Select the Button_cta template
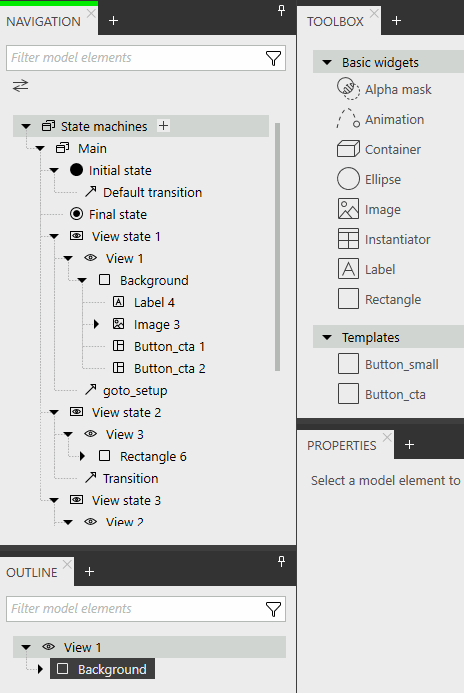Viewport: 464px width, 693px height. click(382, 394)
